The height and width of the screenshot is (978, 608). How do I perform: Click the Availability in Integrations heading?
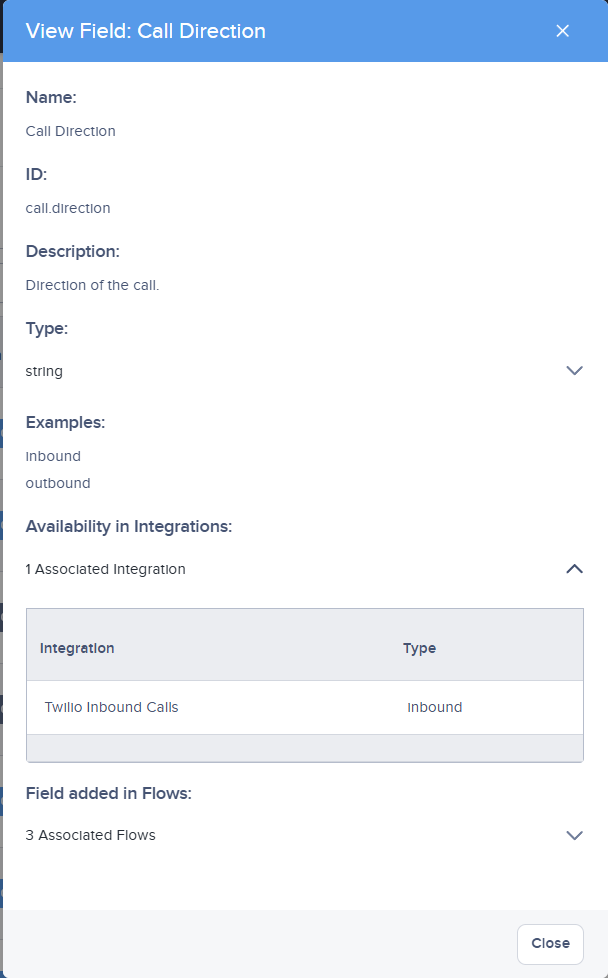pos(128,526)
